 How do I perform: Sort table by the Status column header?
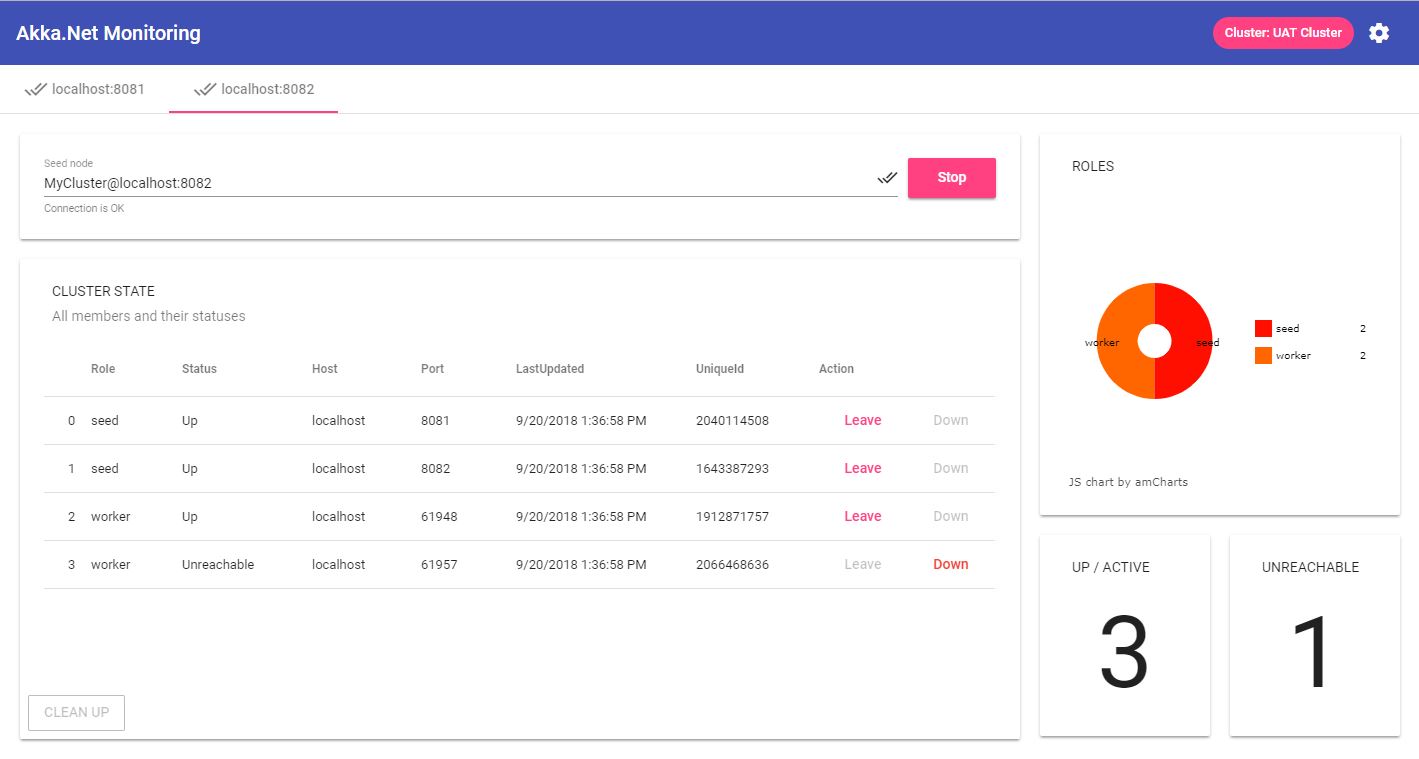(199, 369)
